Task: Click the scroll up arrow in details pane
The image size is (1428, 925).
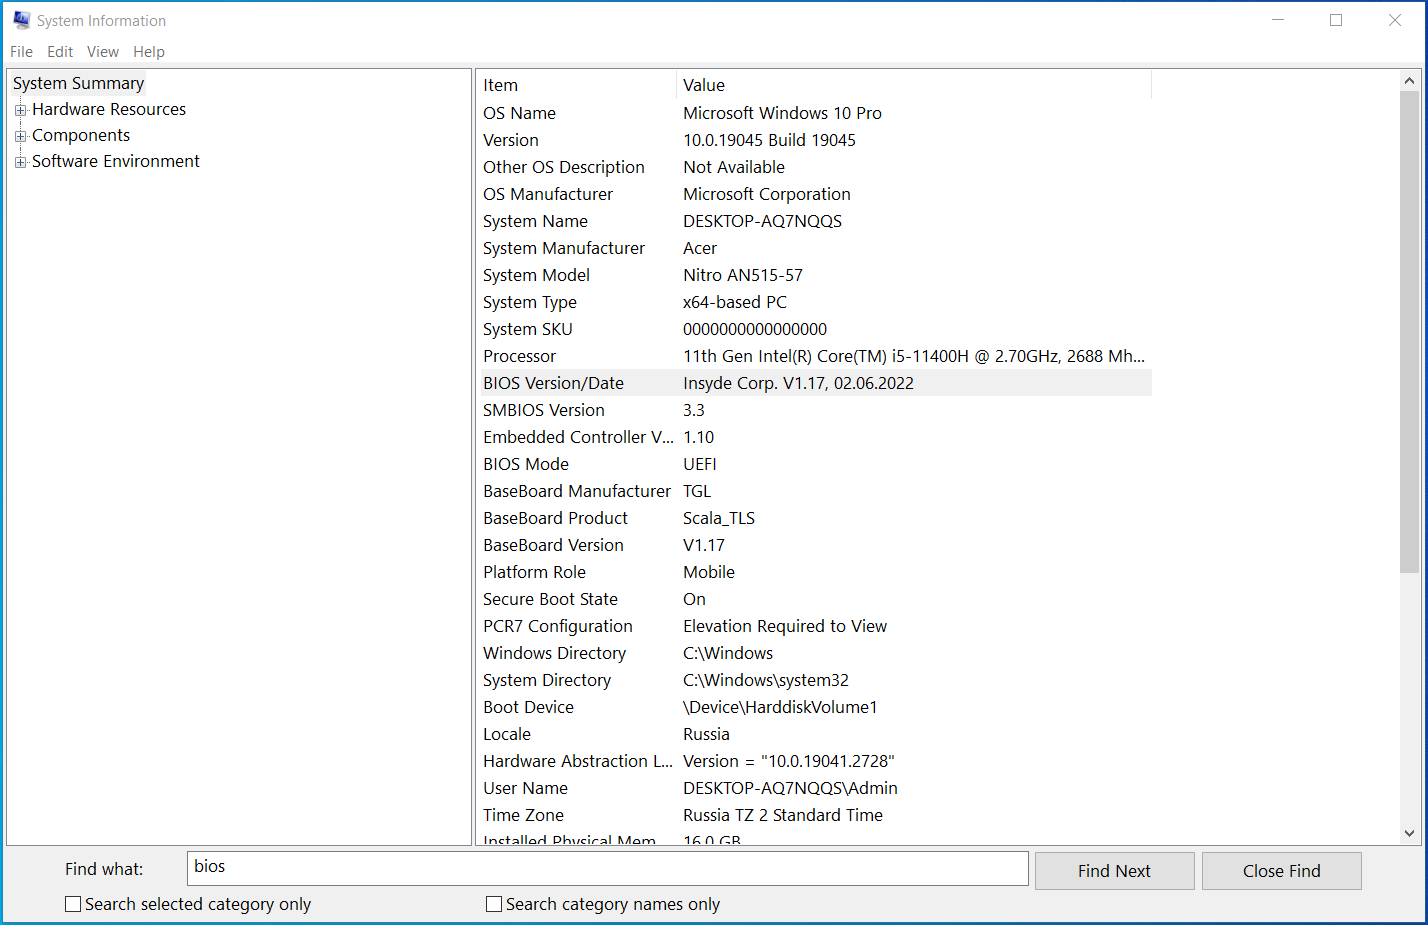Action: pos(1409,80)
